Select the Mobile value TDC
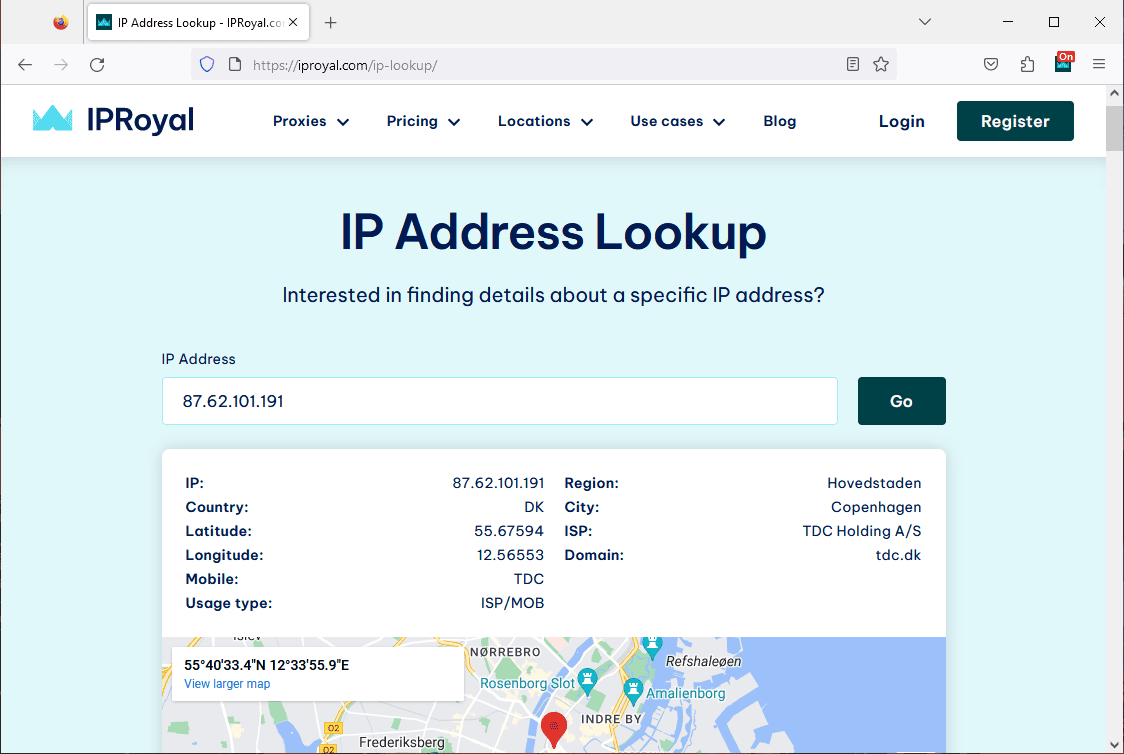The image size is (1124, 754). (x=529, y=579)
